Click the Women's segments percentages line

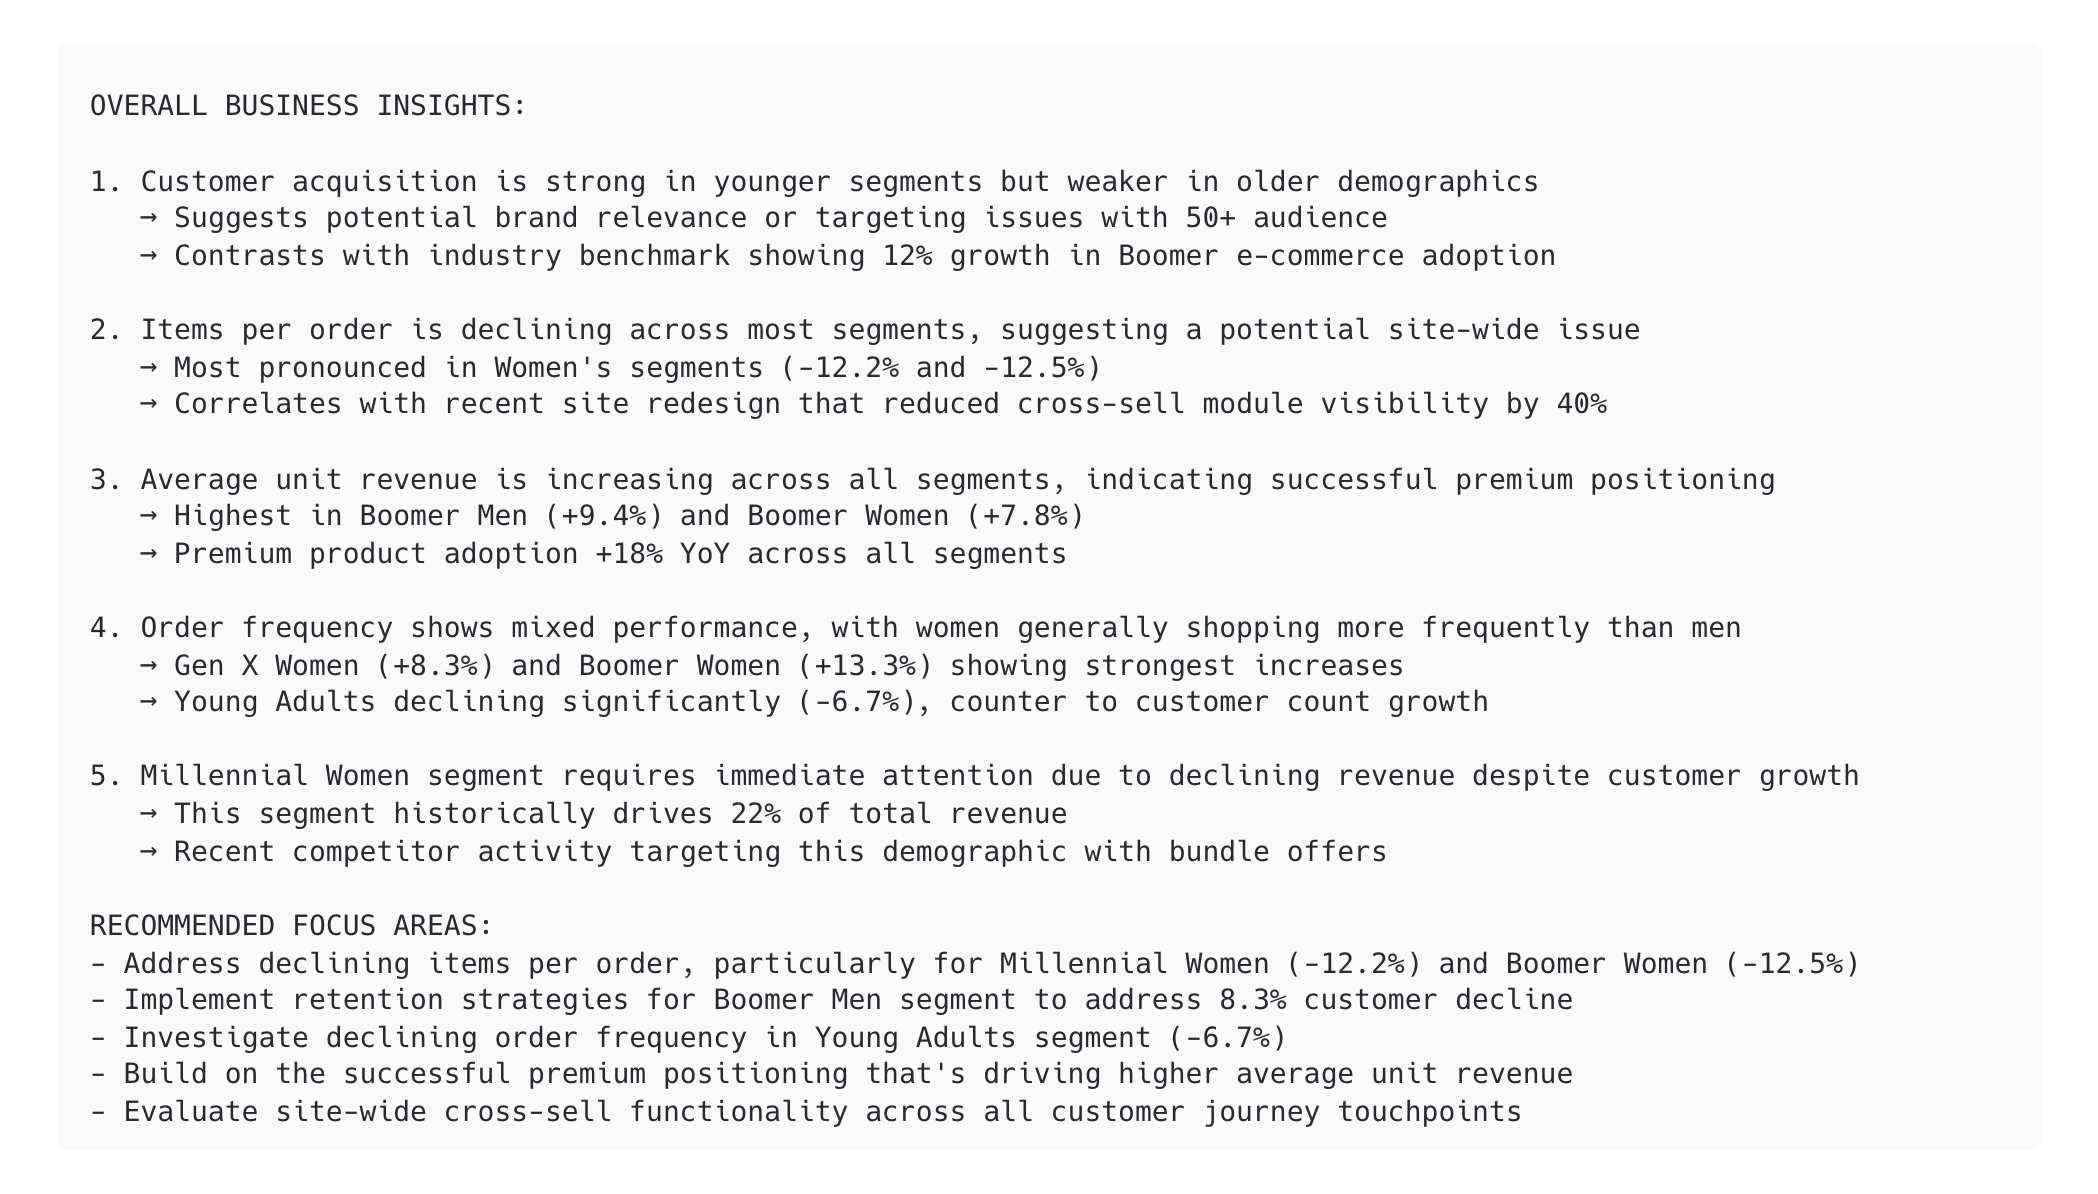(621, 368)
